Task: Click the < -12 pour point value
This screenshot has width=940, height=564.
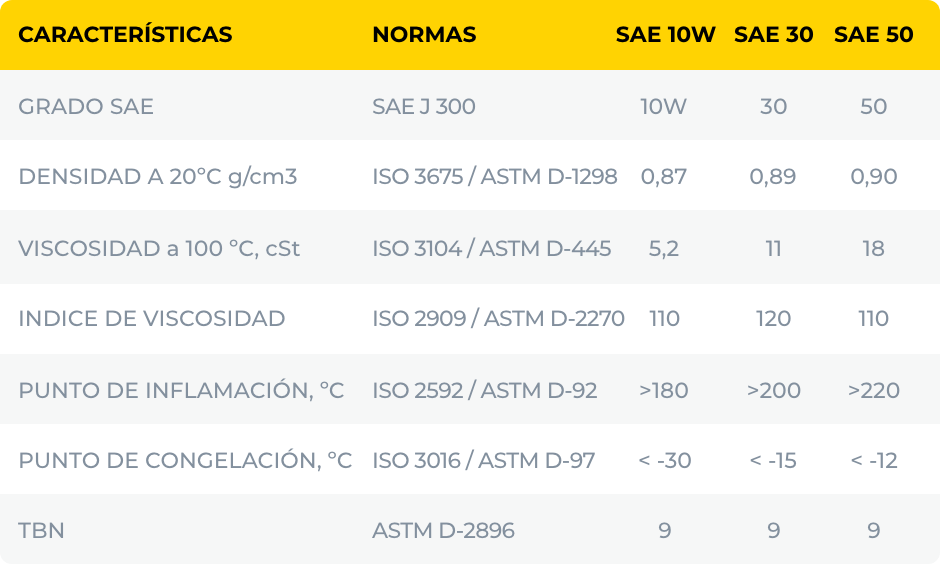Action: tap(873, 461)
